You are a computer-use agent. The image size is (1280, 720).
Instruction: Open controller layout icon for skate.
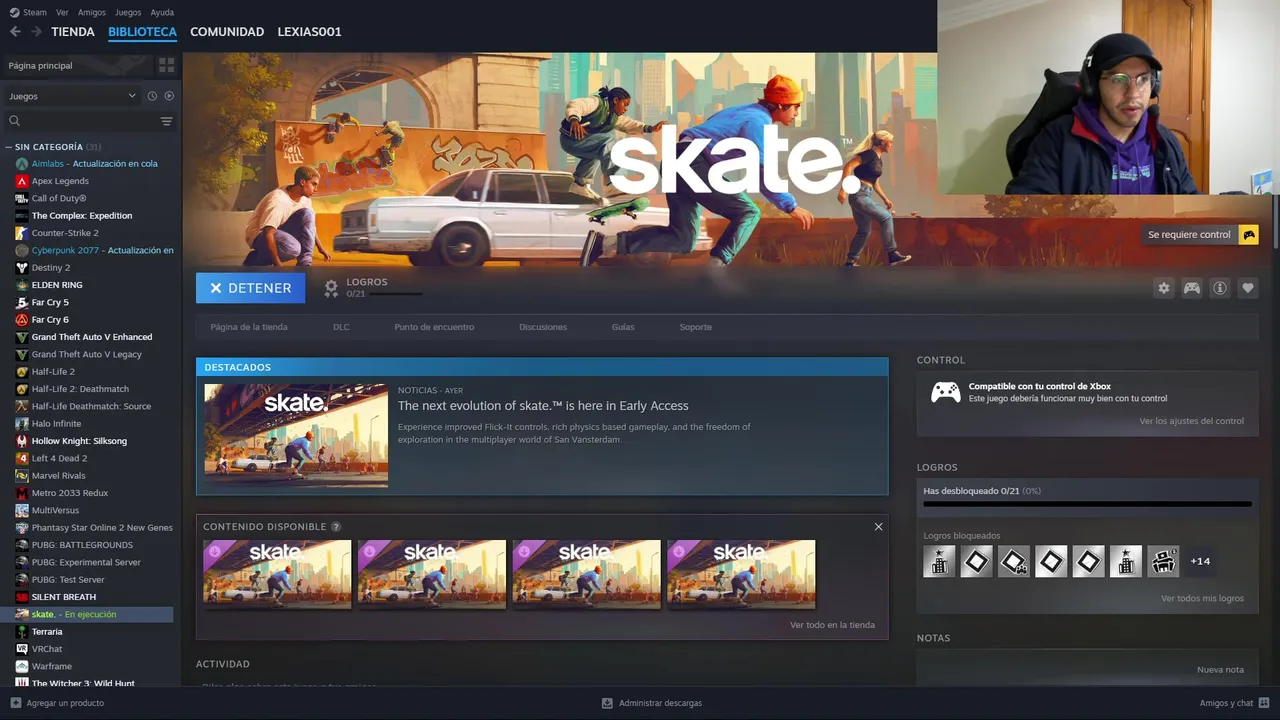click(x=1192, y=288)
